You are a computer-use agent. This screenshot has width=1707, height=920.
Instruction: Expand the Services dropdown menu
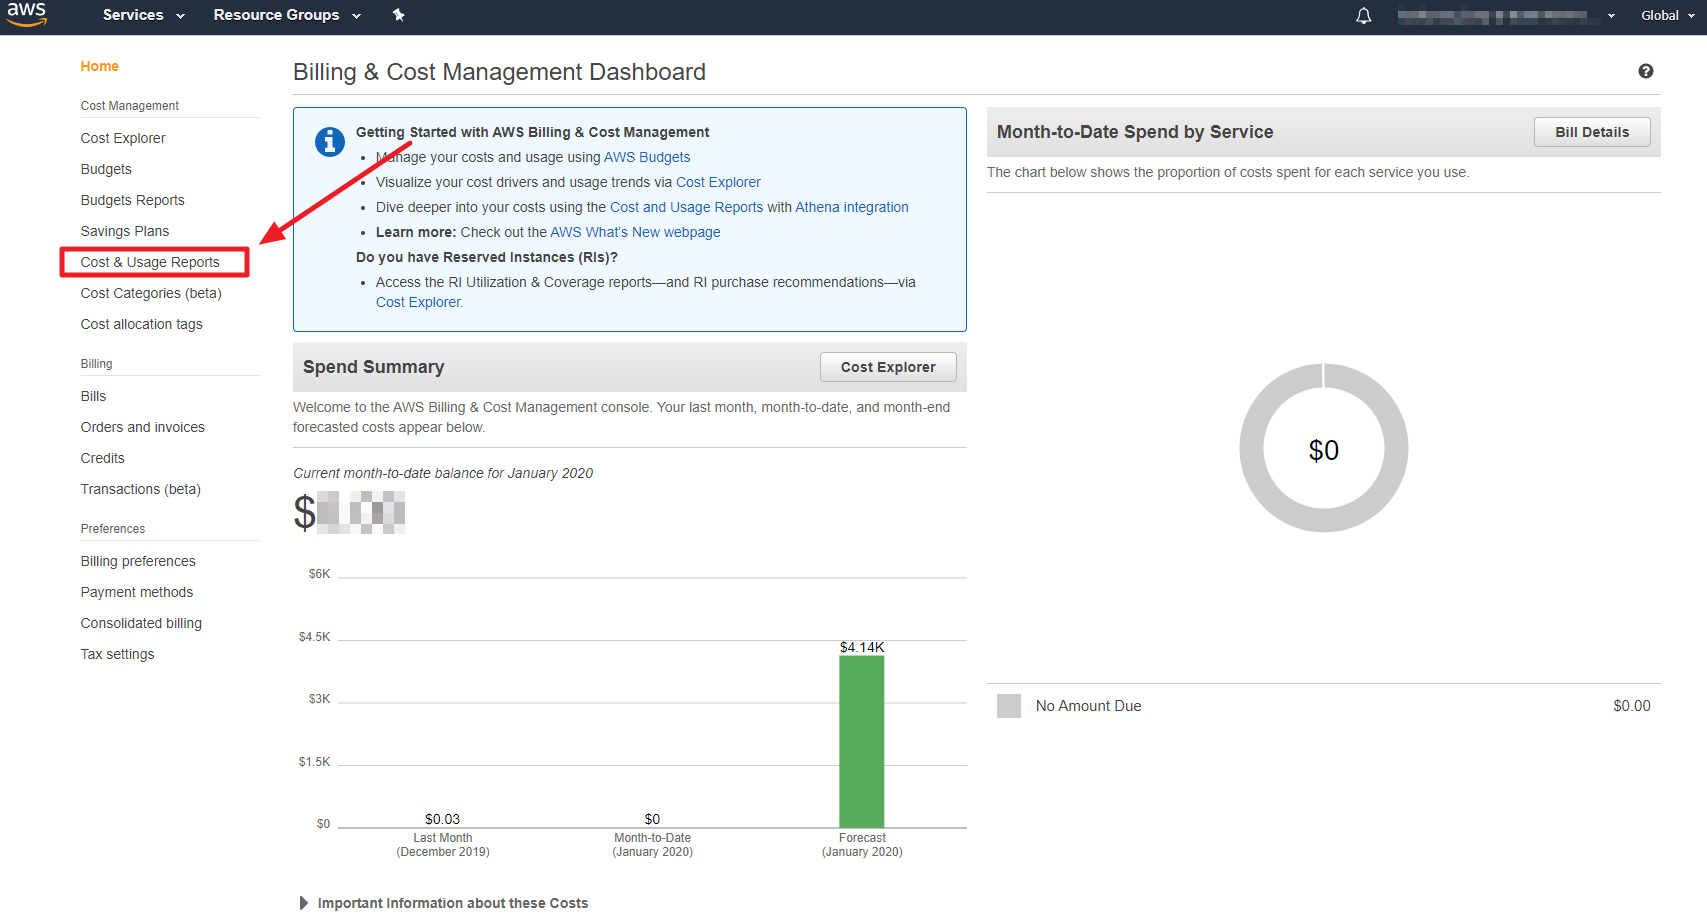point(143,15)
